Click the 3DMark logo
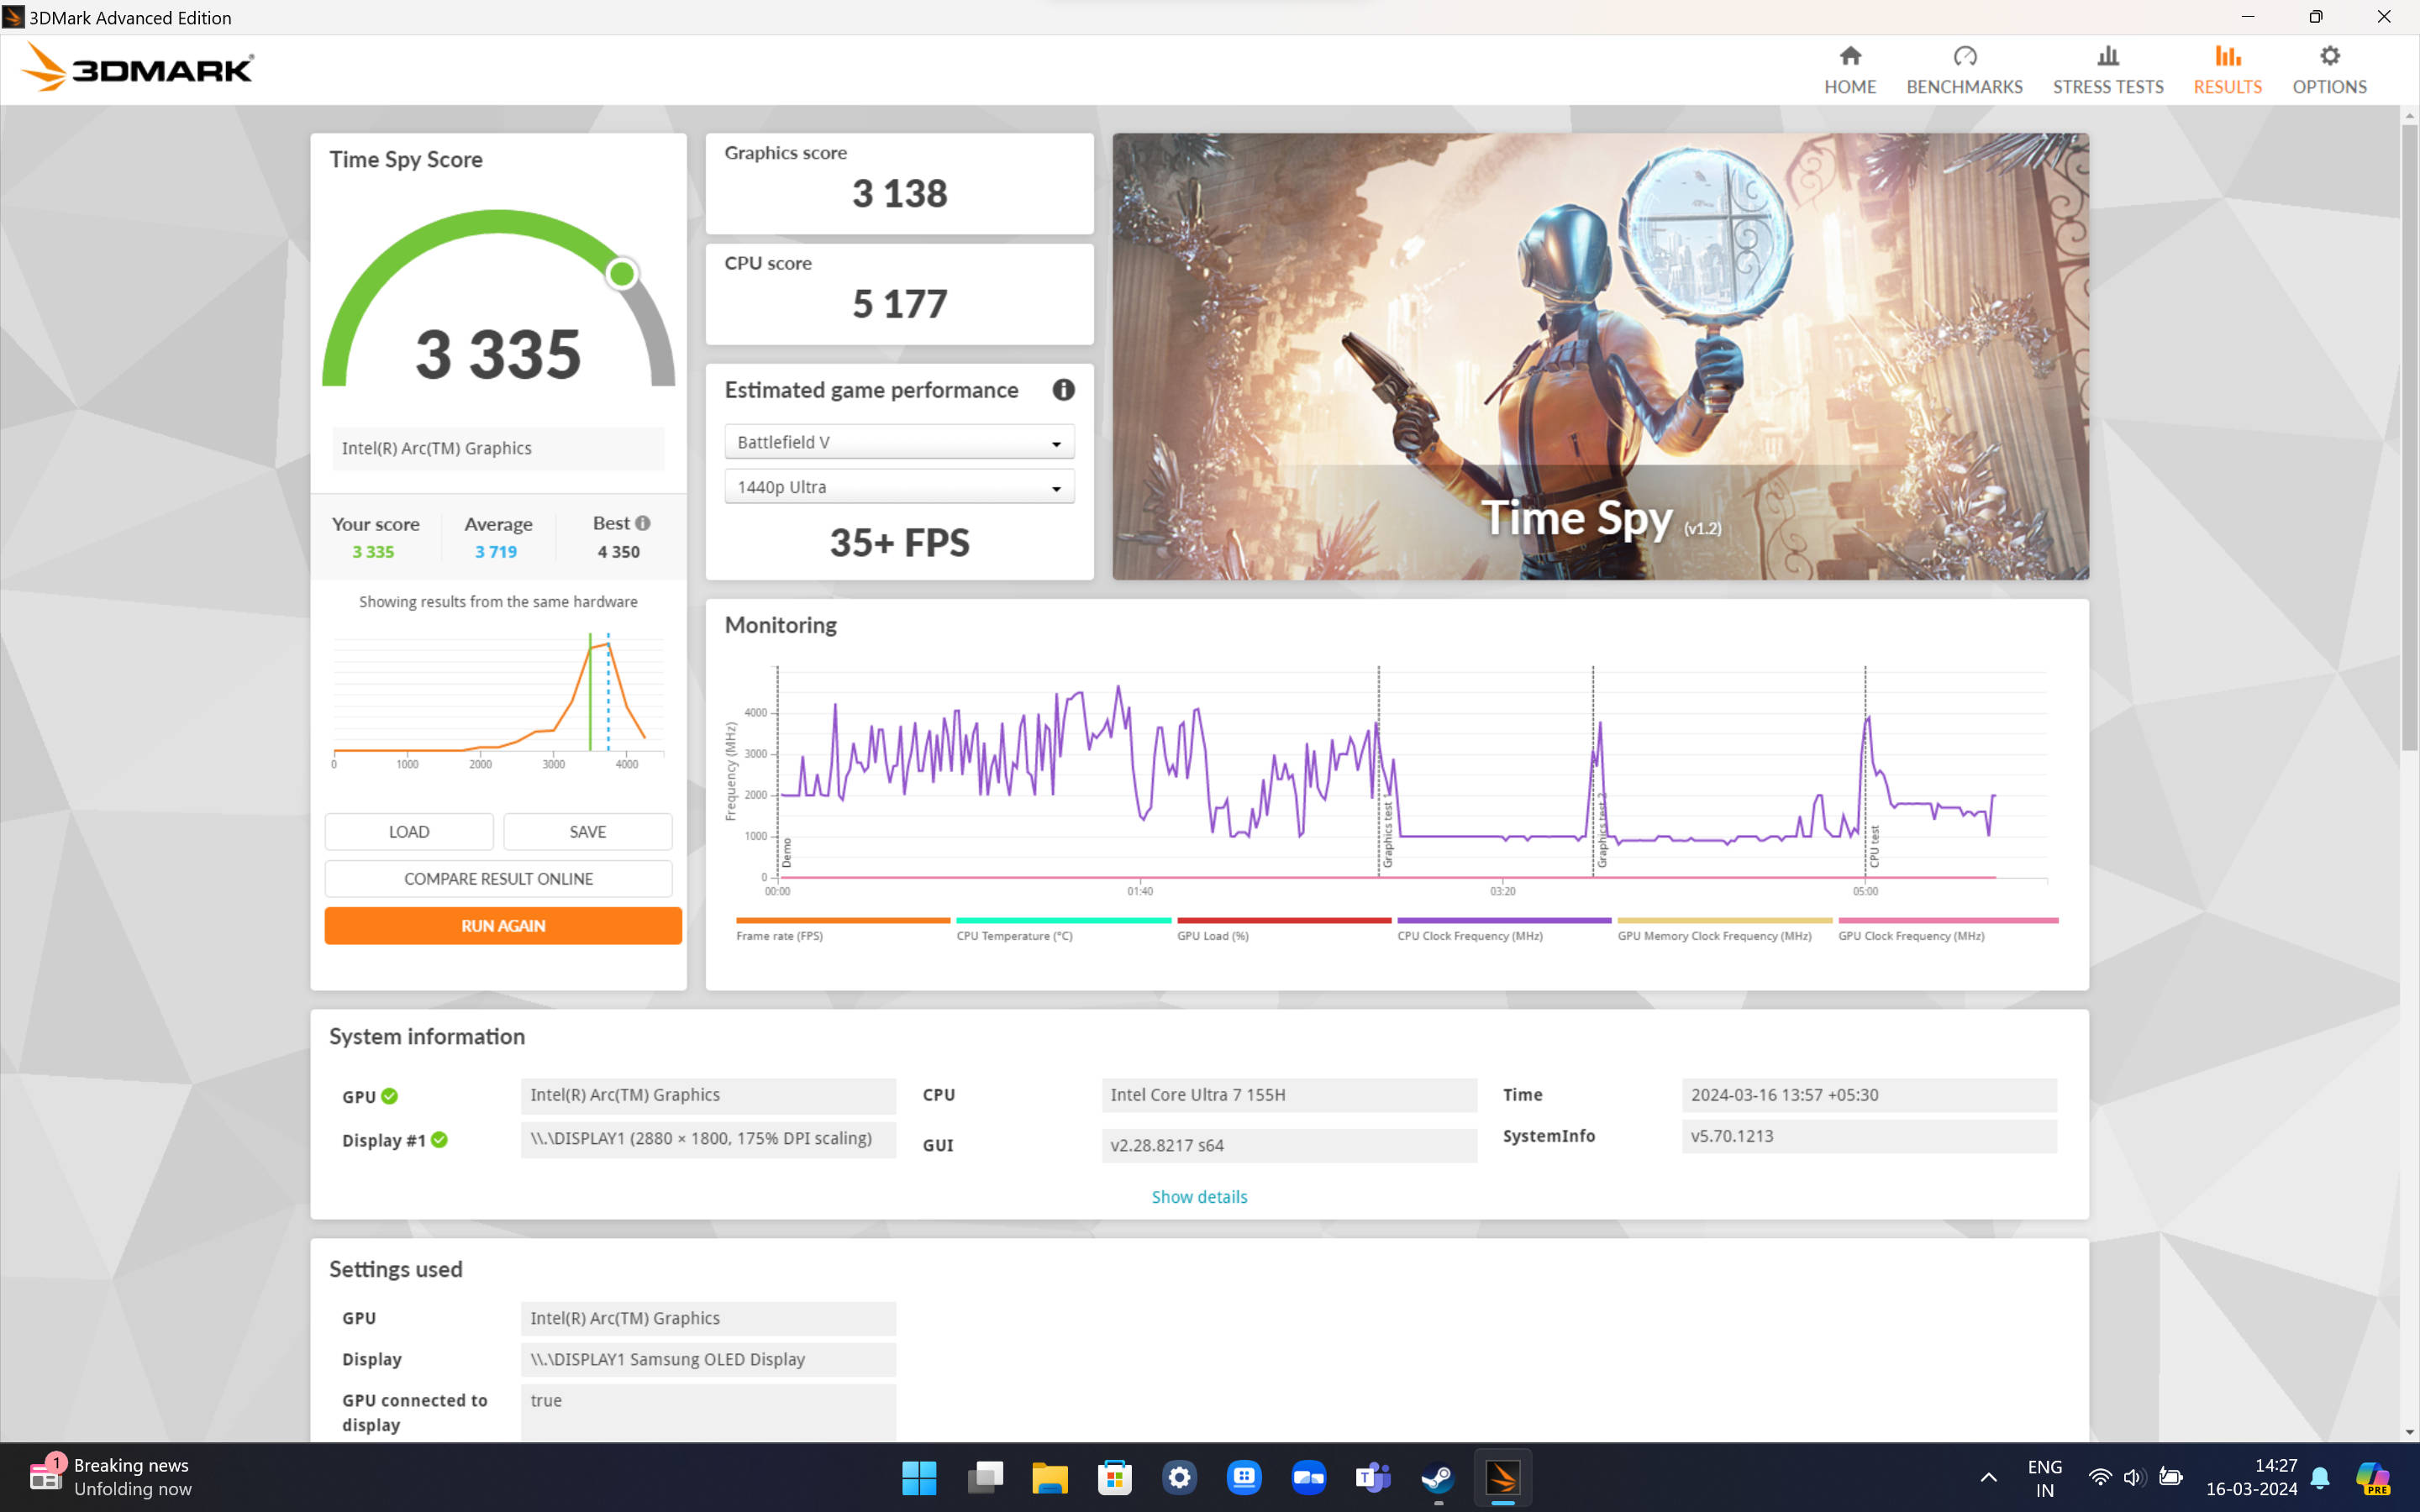Screen dimensions: 2420x1512 [x=138, y=68]
